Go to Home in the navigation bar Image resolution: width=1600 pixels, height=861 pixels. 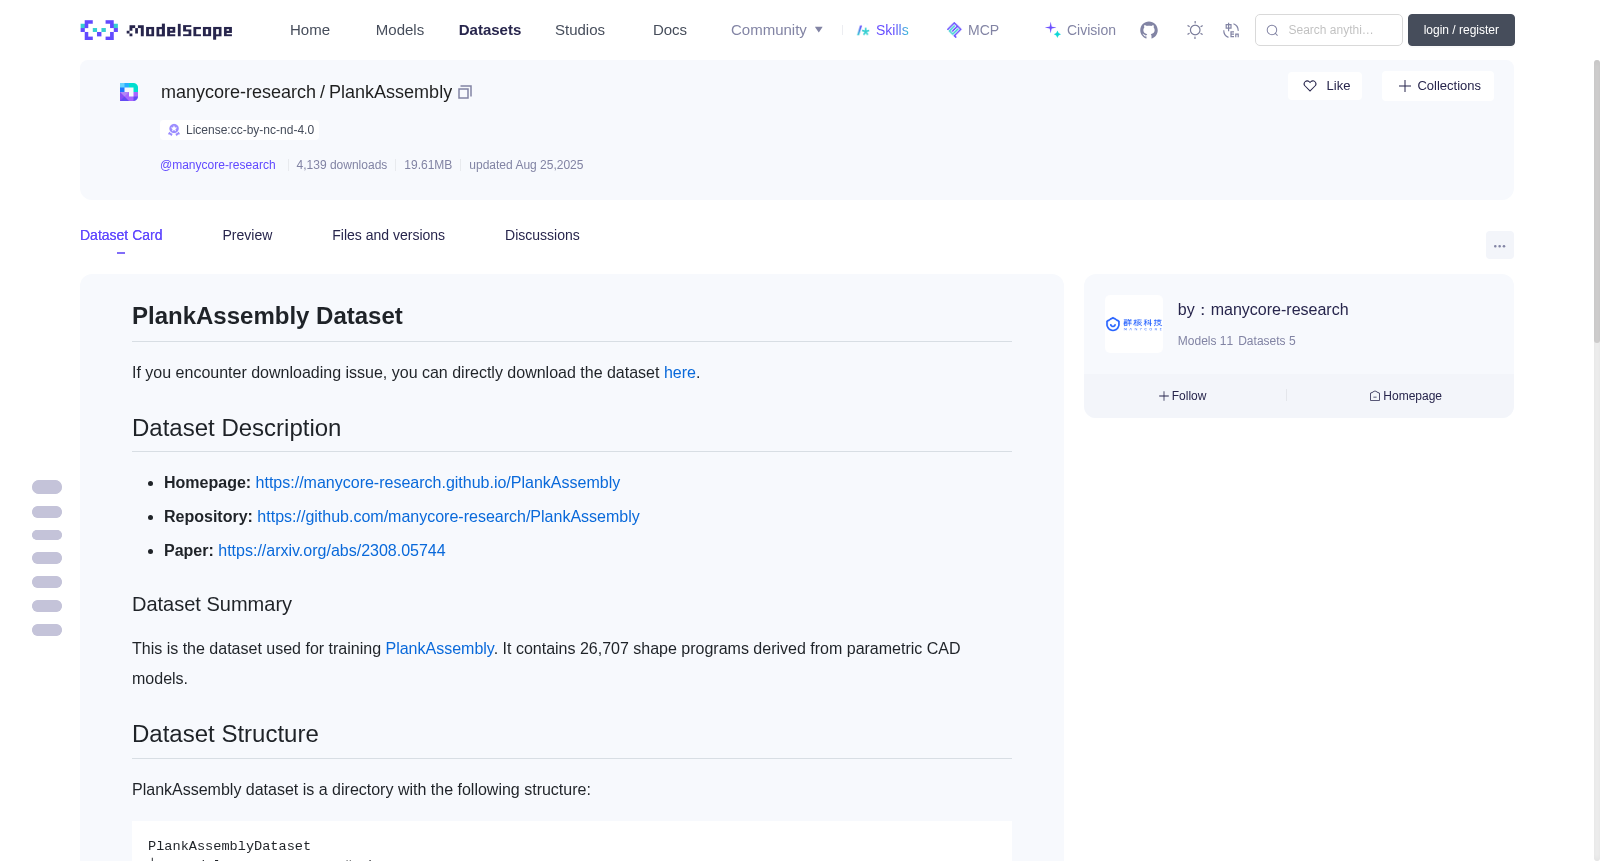point(310,30)
